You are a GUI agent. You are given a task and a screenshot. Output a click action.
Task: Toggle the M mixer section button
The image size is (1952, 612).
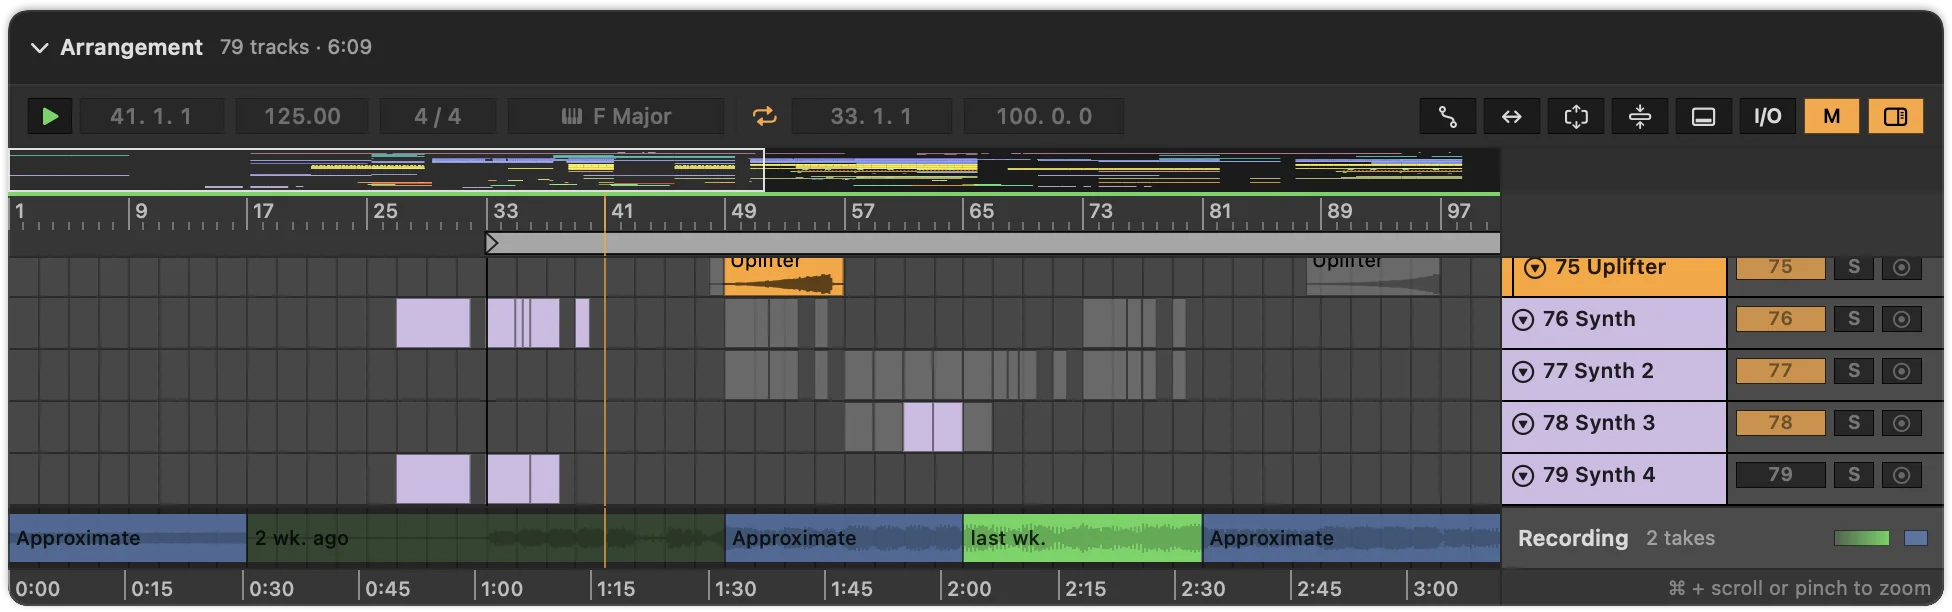[1831, 116]
